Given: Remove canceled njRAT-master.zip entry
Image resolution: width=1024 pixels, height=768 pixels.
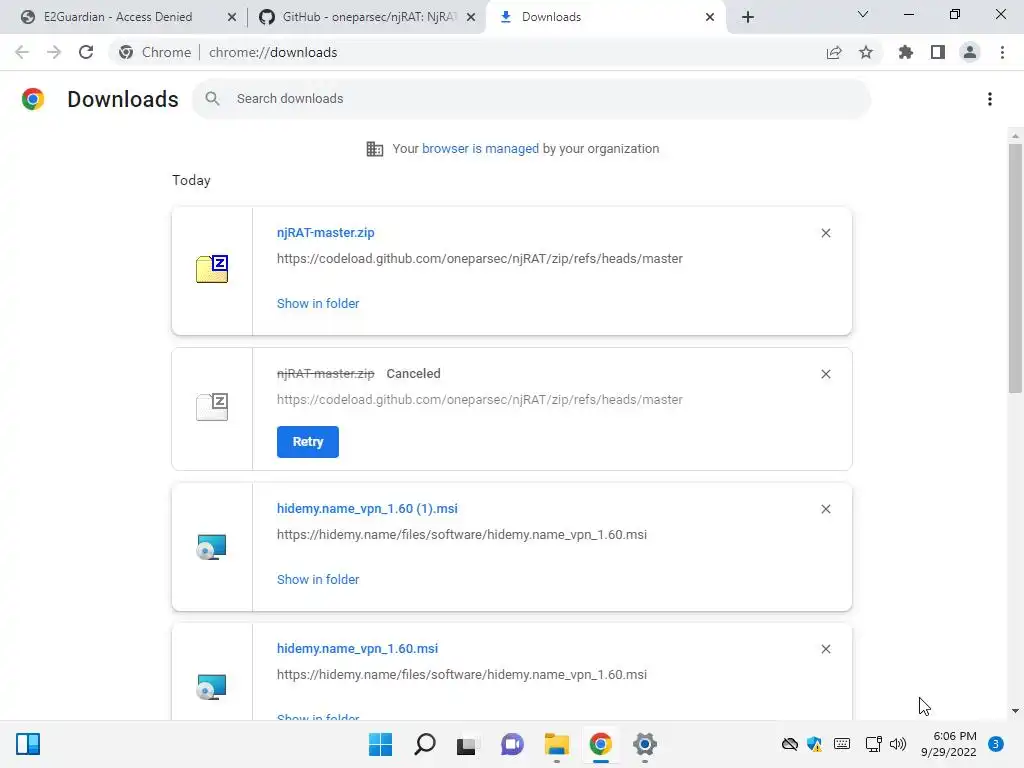Looking at the screenshot, I should pos(825,374).
